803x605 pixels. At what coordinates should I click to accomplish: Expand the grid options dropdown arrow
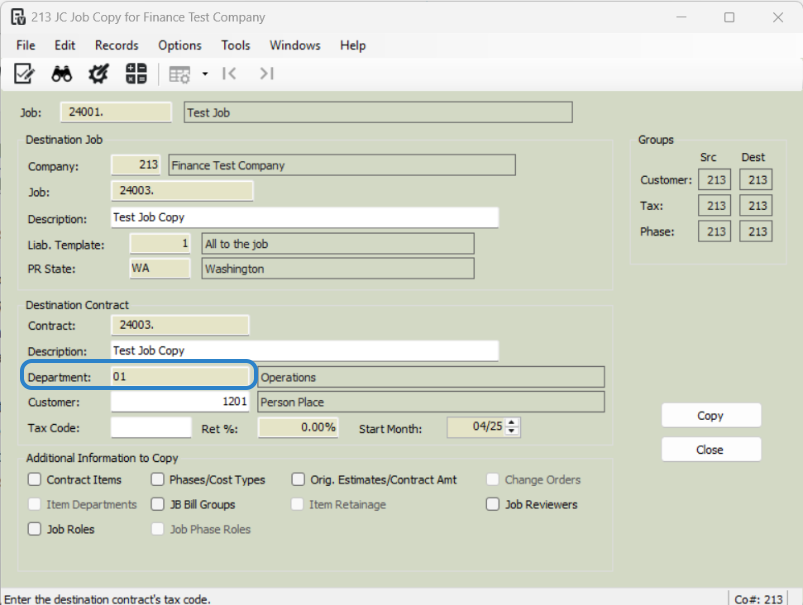click(205, 74)
